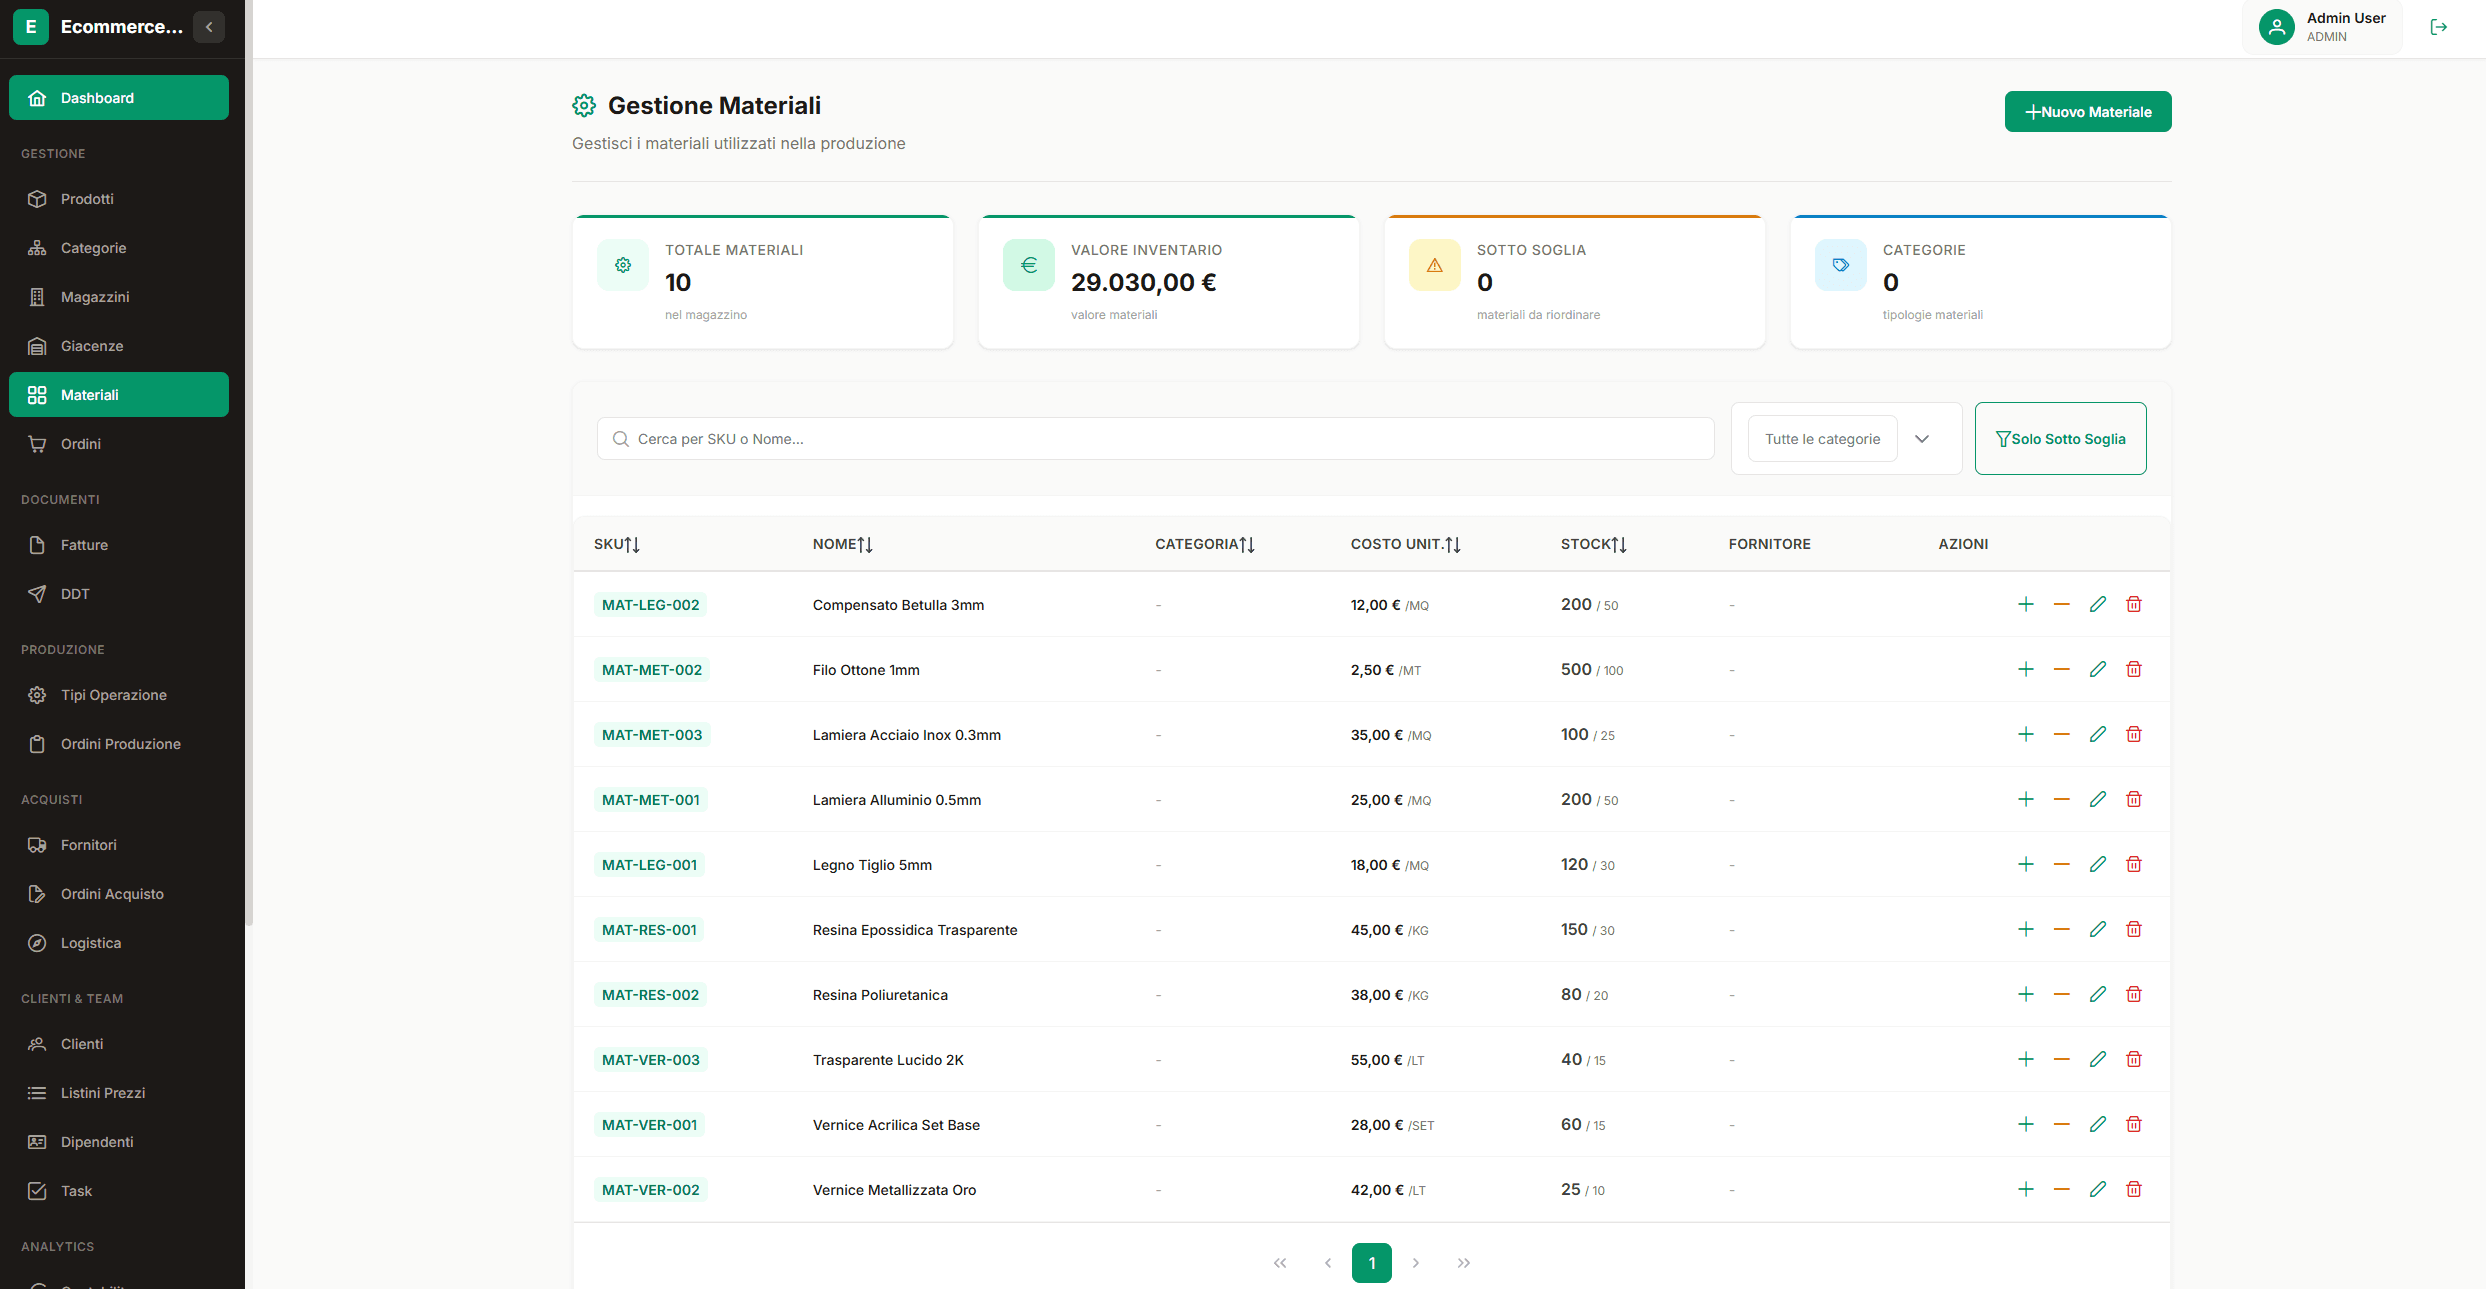This screenshot has height=1289, width=2486.
Task: Increase stock for Lamiera Acciaio Inox 0.3mm
Action: tap(2025, 734)
